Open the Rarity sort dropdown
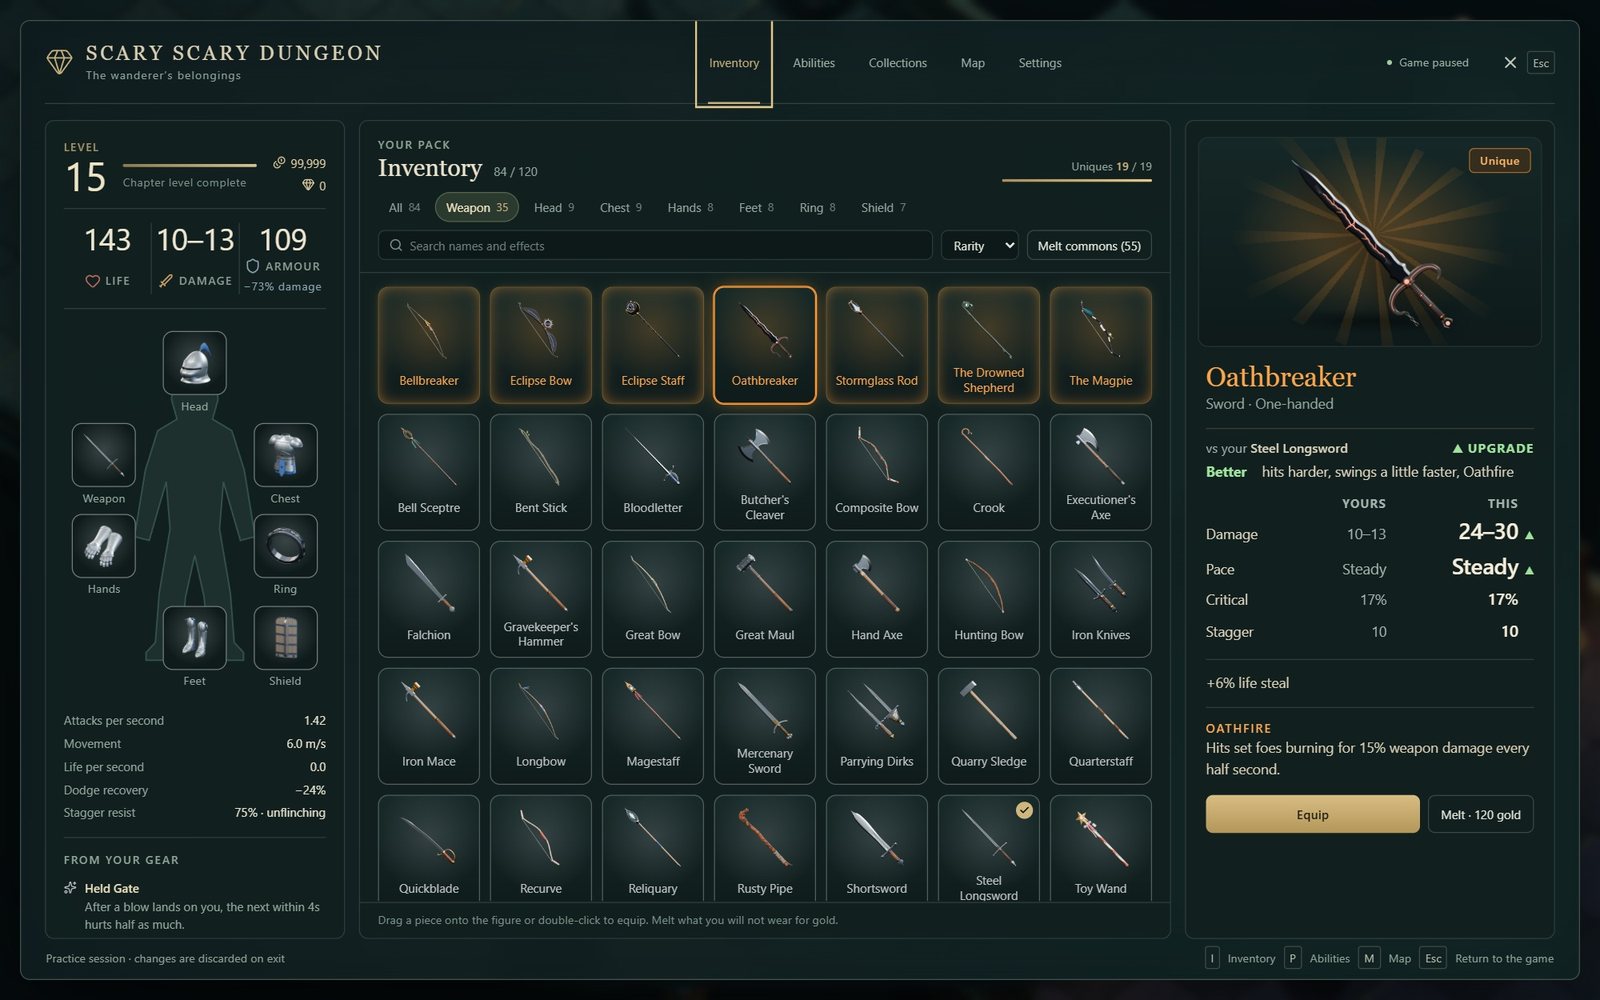 click(x=980, y=246)
